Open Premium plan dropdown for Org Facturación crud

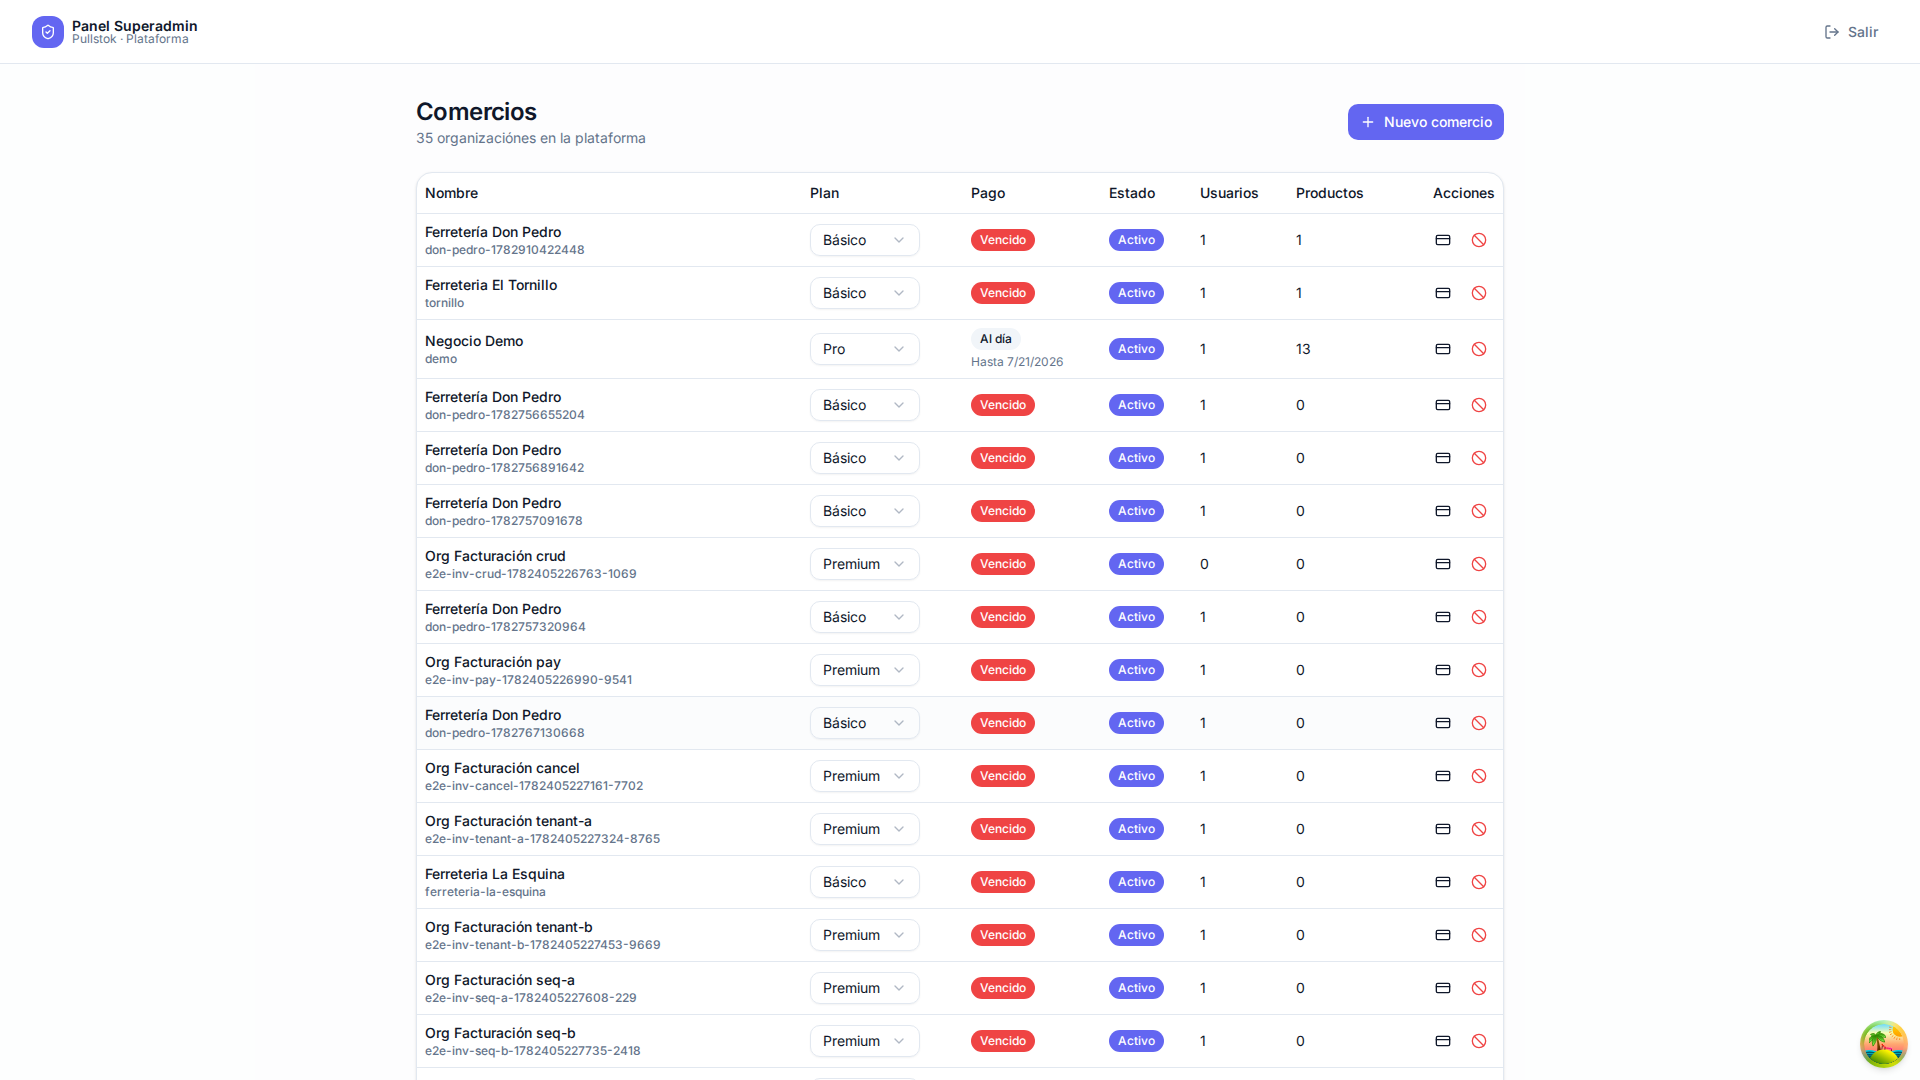coord(864,564)
